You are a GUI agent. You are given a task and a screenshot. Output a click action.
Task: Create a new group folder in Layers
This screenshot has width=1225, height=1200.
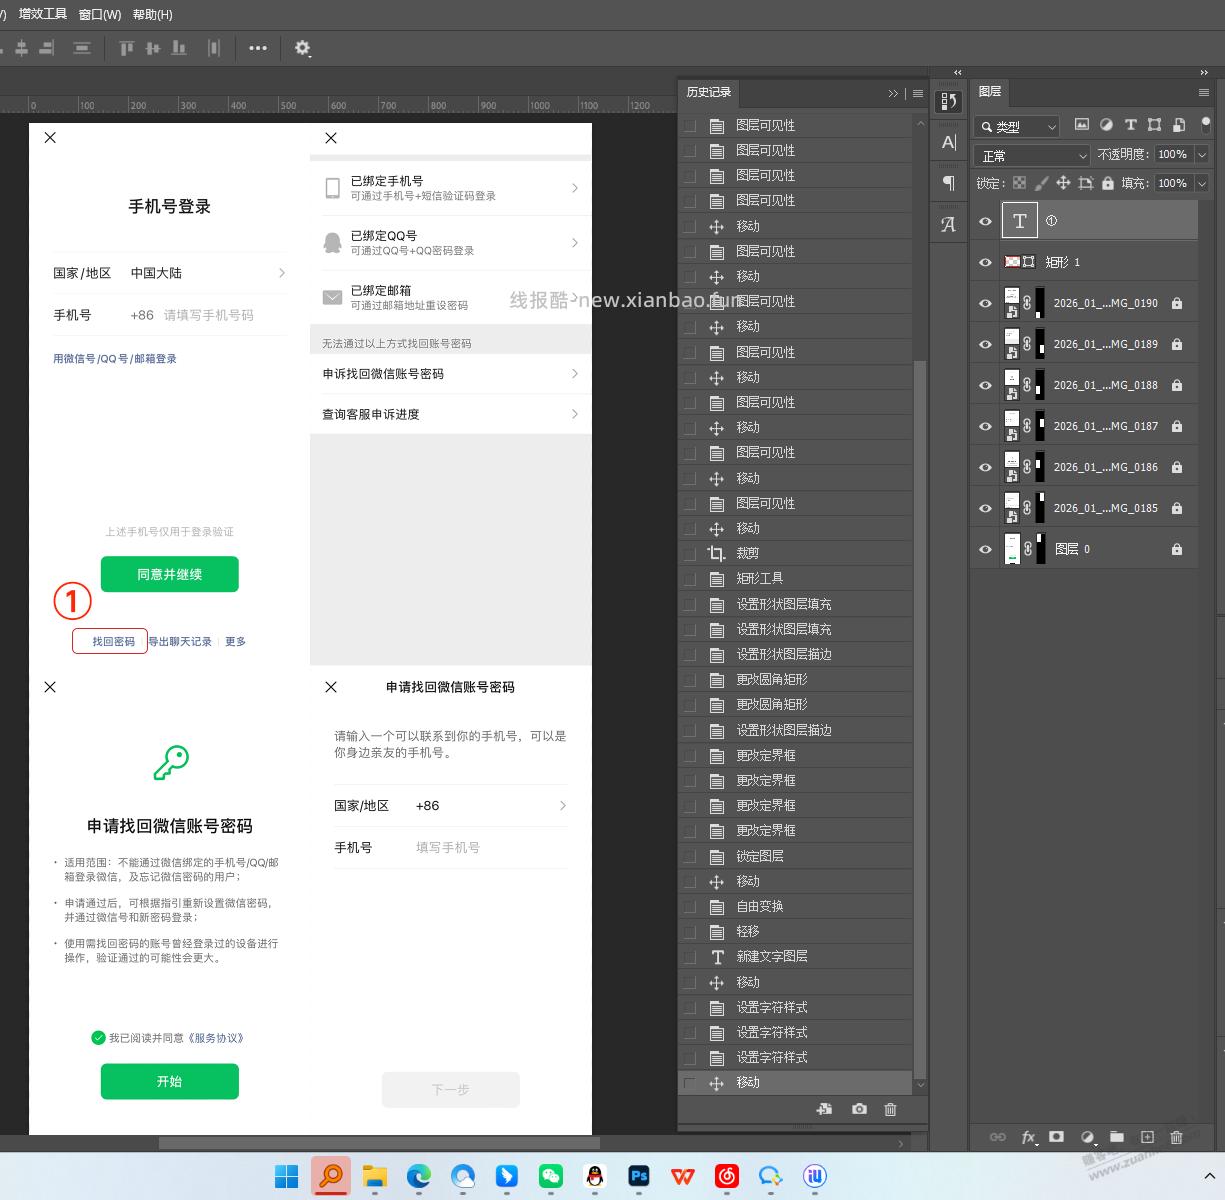pyautogui.click(x=1117, y=1137)
